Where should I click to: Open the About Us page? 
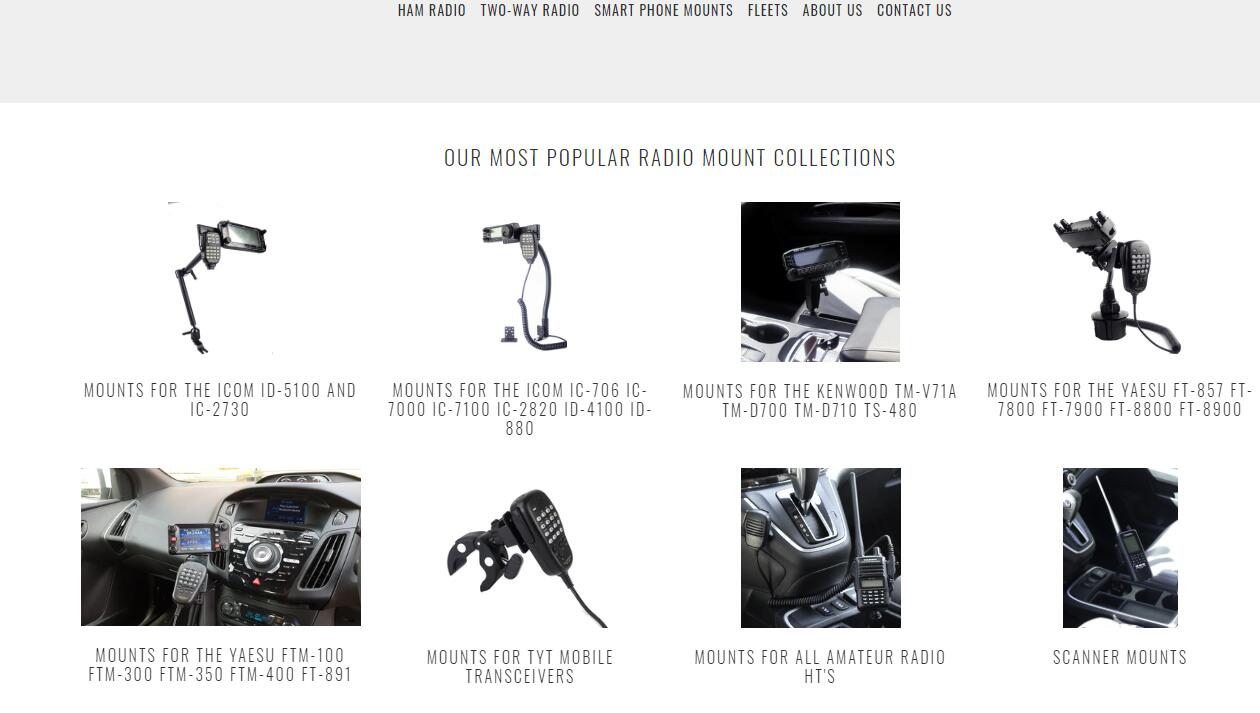tap(832, 10)
